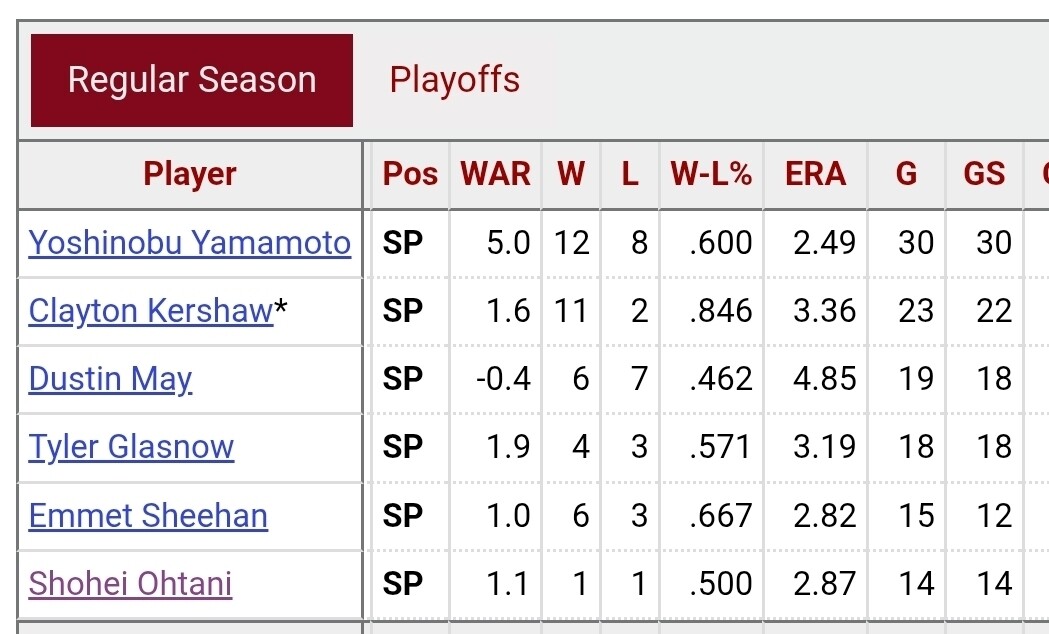Sort table by Player column header
1049x634 pixels.
click(190, 174)
